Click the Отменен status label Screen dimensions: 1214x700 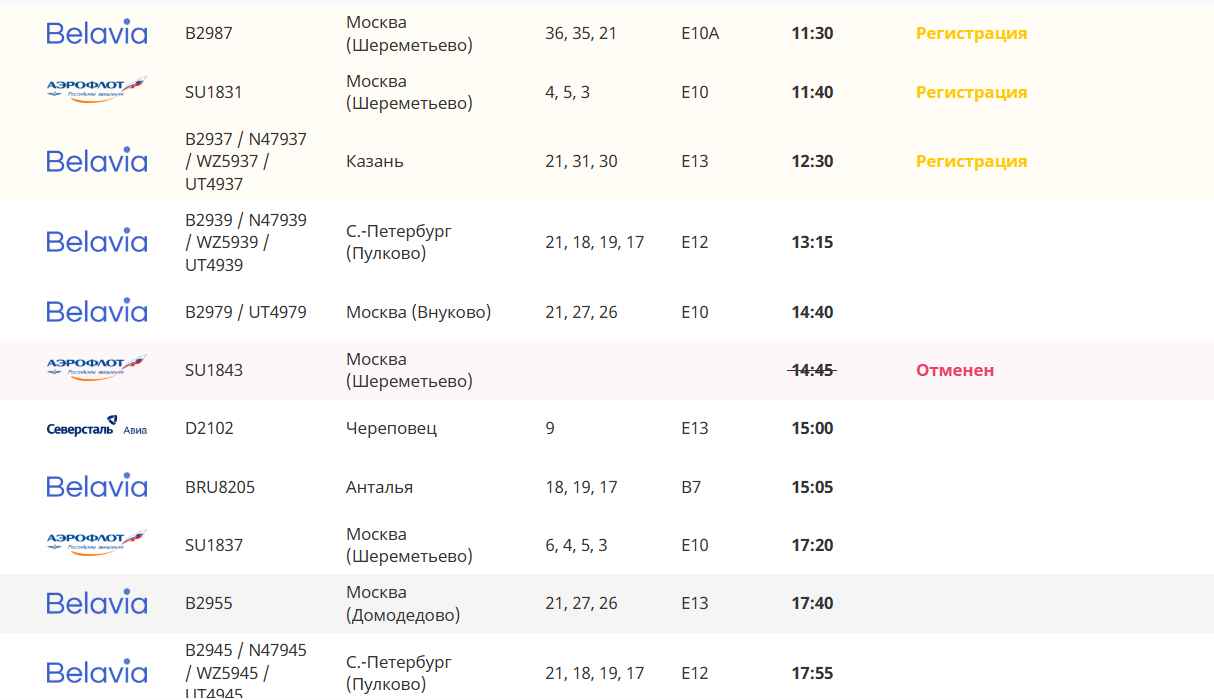coord(955,370)
